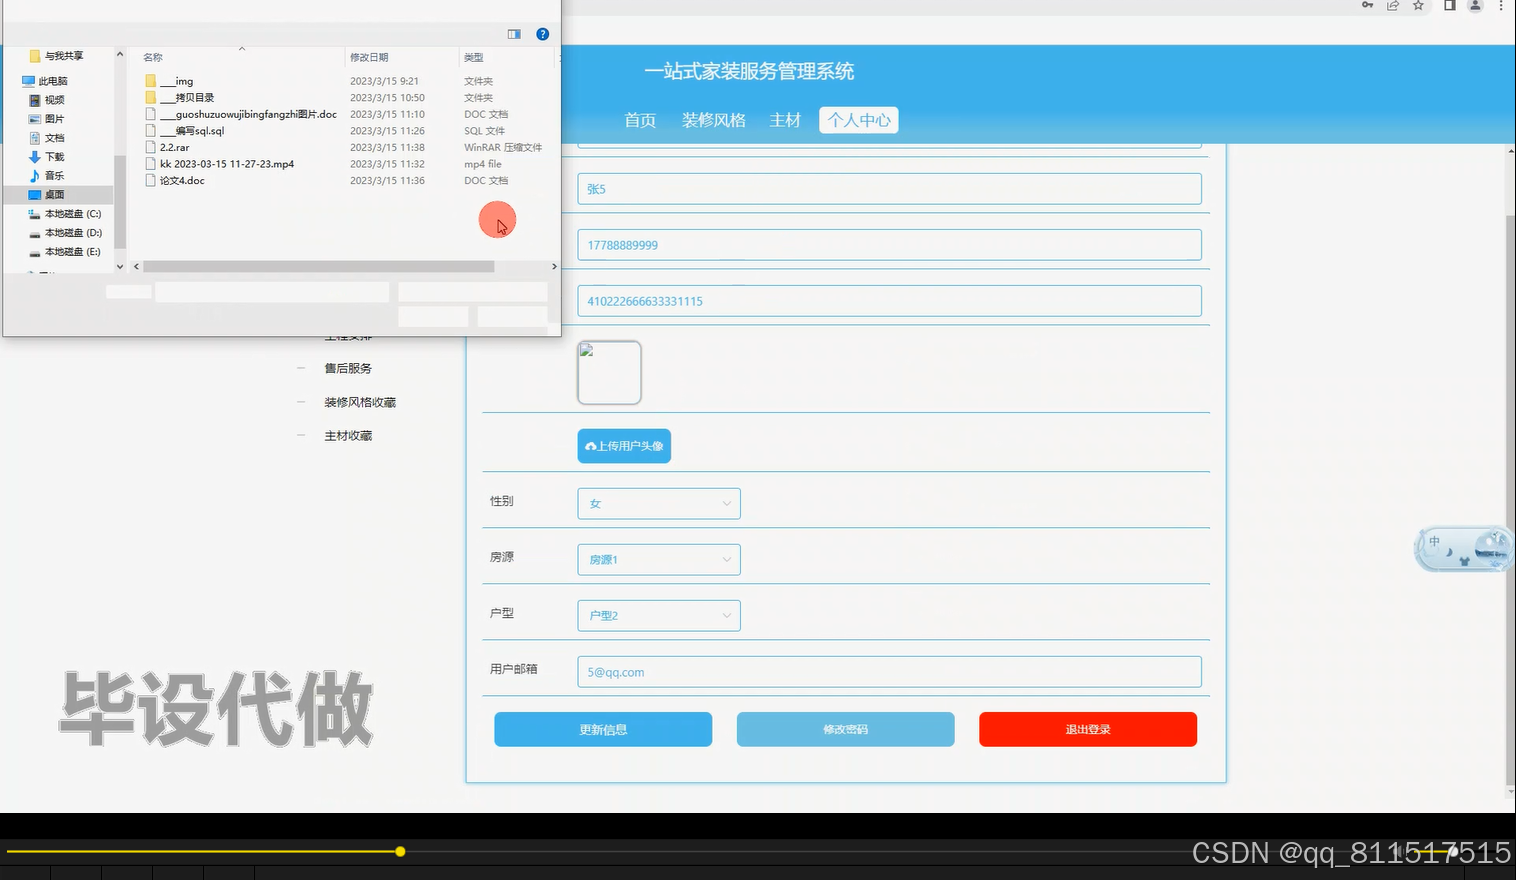Click the yellow video progress bar marker
Image resolution: width=1516 pixels, height=880 pixels.
[x=400, y=851]
